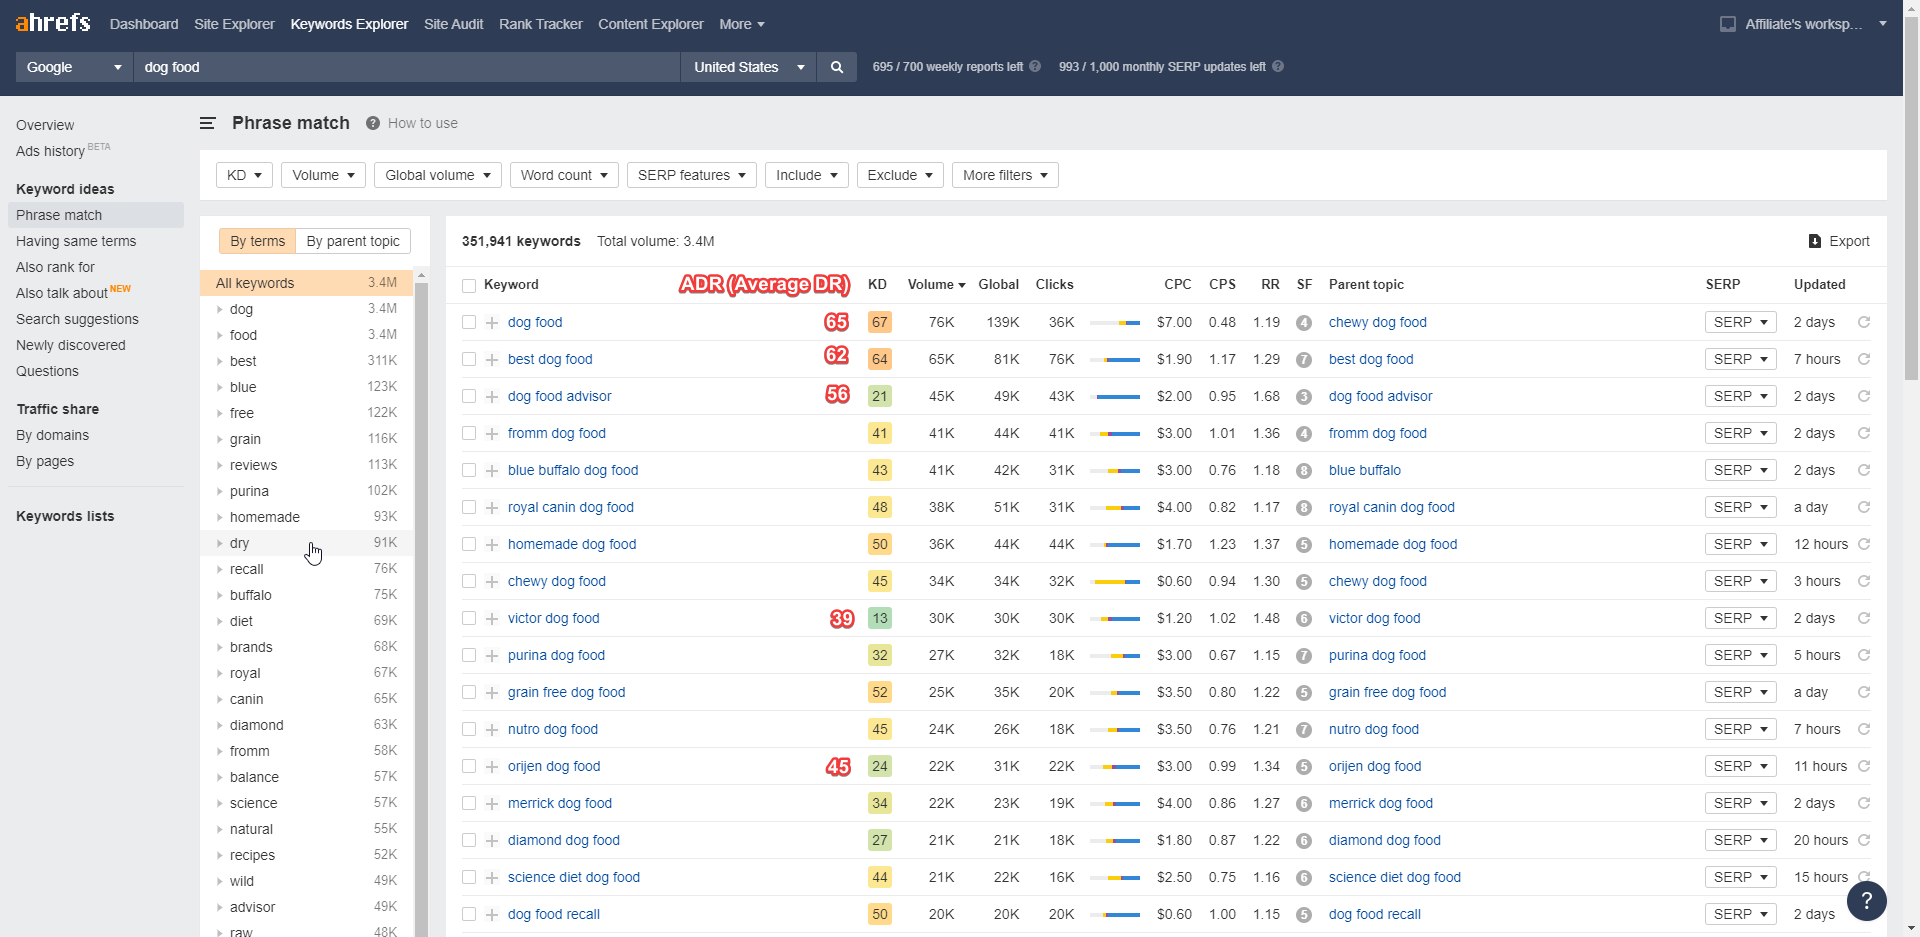Click the workspace icon in the top bar
Screen dimensions: 1920x937
pyautogui.click(x=1728, y=24)
